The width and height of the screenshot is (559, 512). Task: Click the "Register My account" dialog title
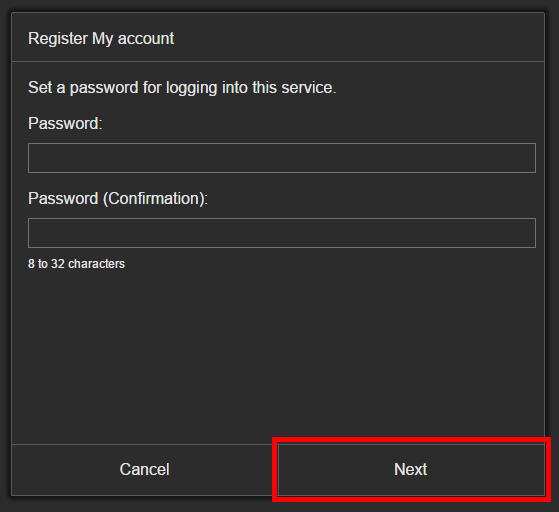pyautogui.click(x=101, y=39)
